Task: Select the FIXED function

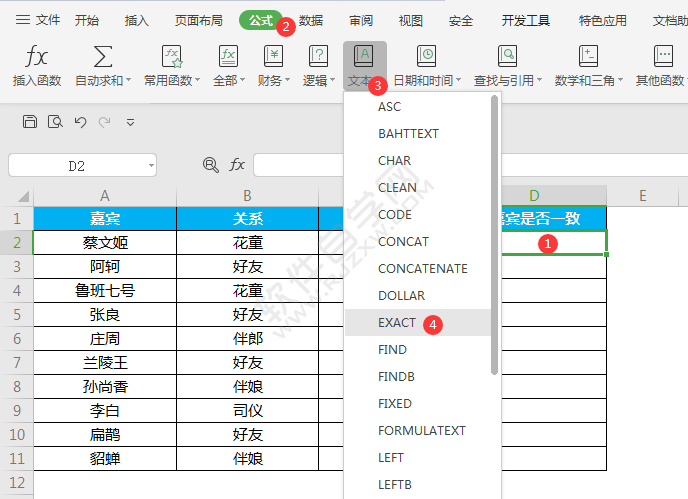Action: click(418, 403)
